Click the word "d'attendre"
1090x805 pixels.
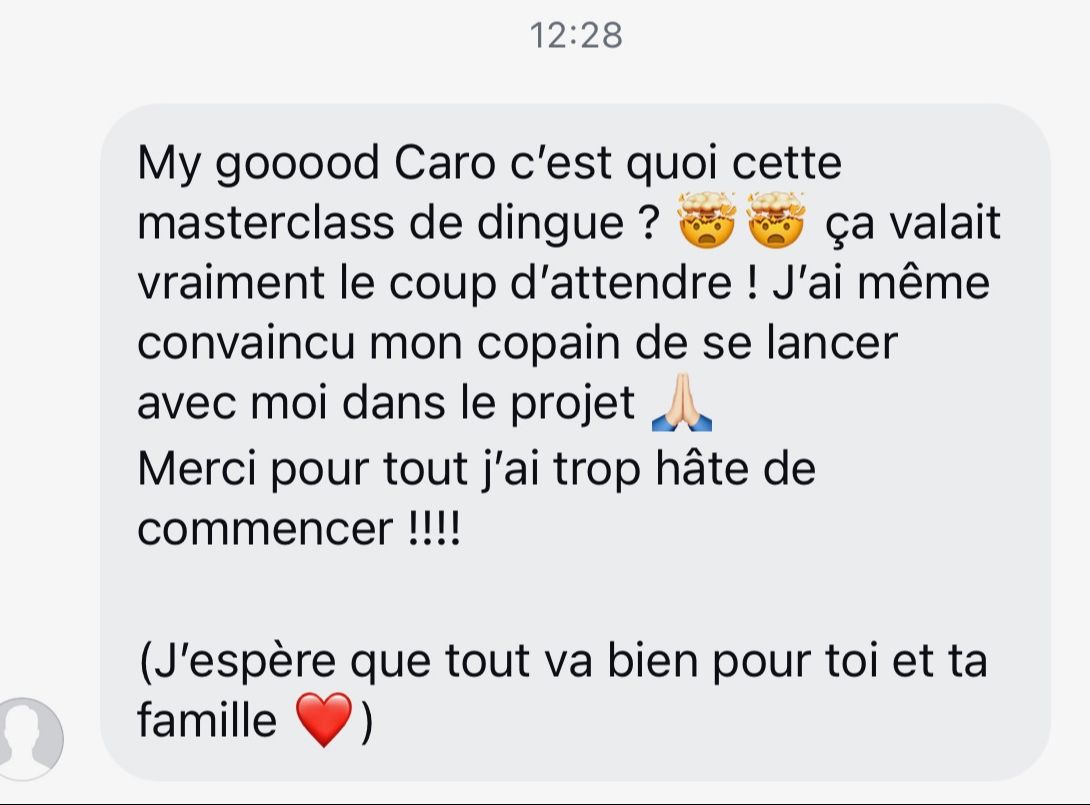pyautogui.click(x=621, y=284)
